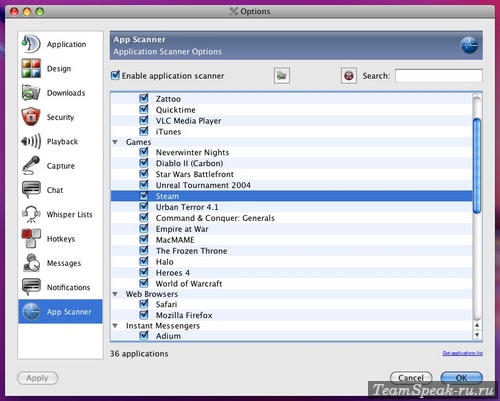Image resolution: width=500 pixels, height=401 pixels.
Task: Click the OK button
Action: point(462,378)
